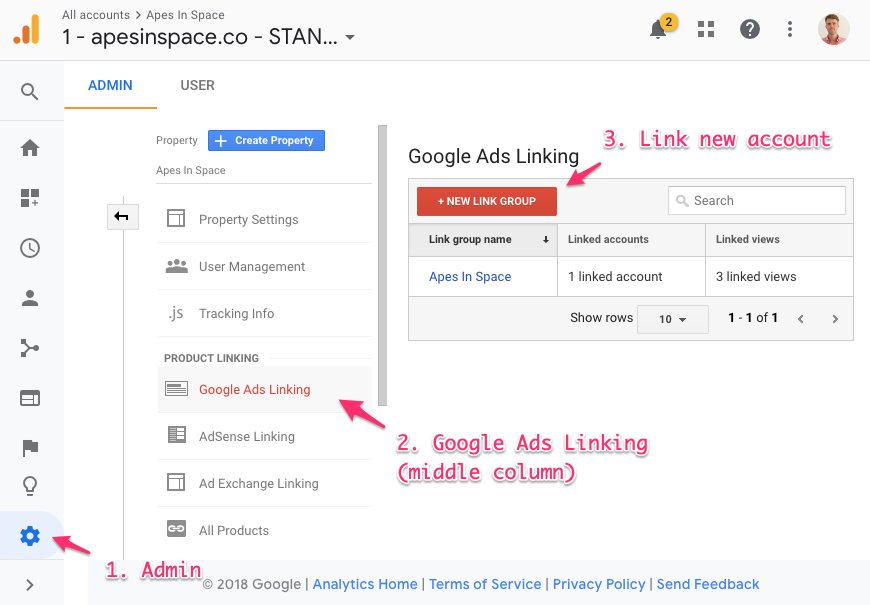The height and width of the screenshot is (605, 870).
Task: Open Acquisition icon in sidebar
Action: click(30, 348)
